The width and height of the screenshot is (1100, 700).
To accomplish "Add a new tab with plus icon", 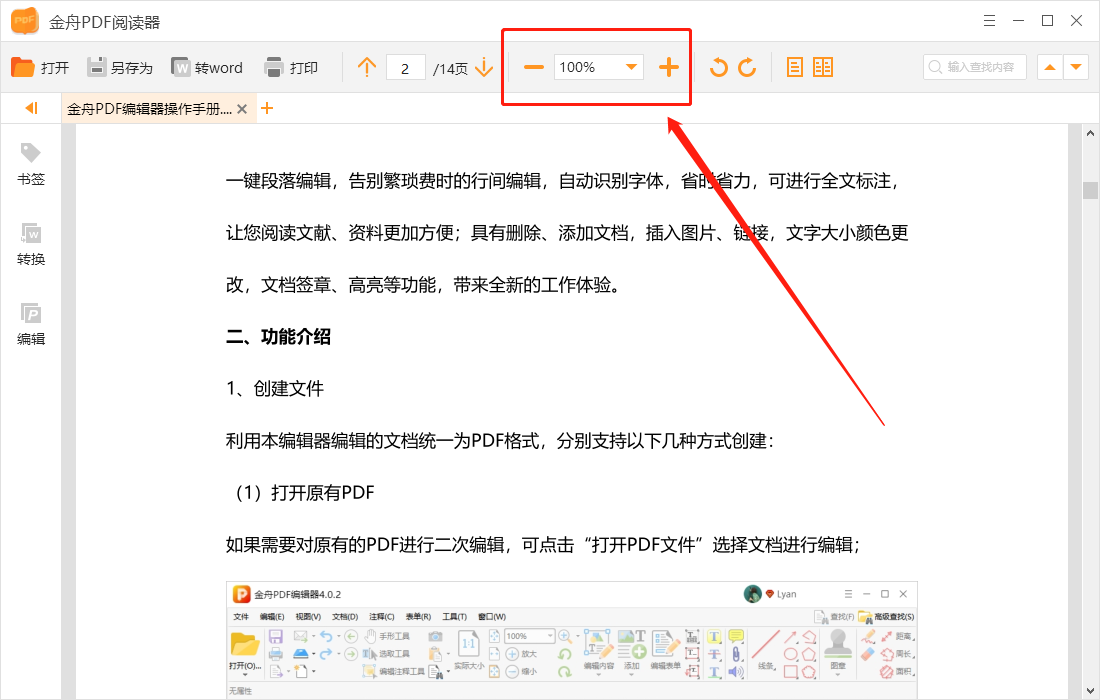I will pos(267,108).
